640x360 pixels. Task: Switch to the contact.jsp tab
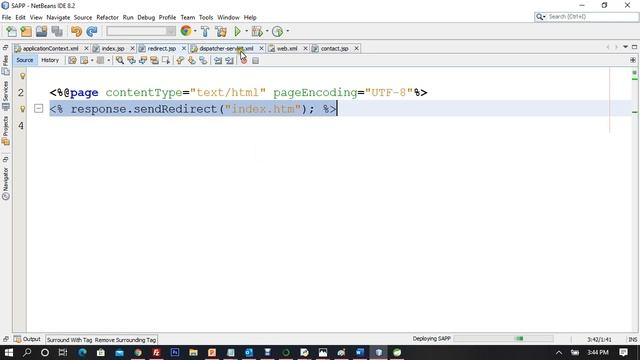(334, 49)
